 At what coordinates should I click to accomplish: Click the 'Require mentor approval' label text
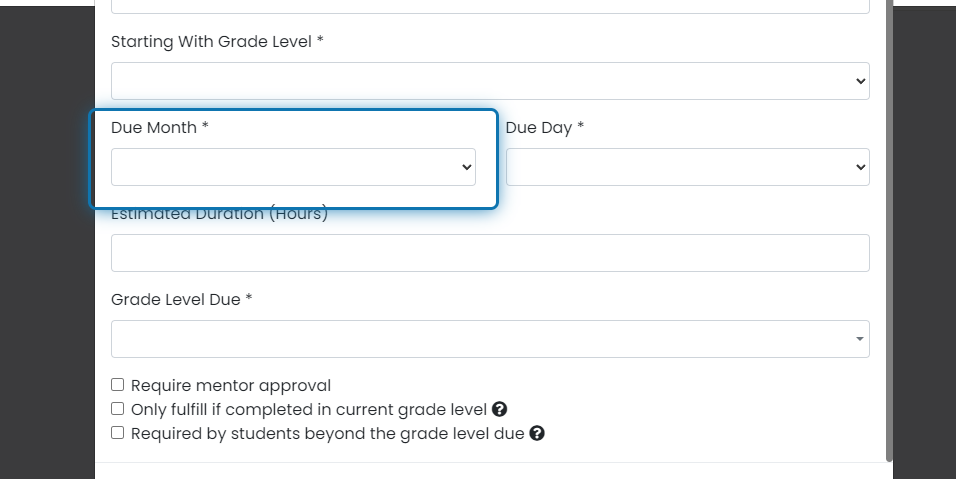pos(231,386)
